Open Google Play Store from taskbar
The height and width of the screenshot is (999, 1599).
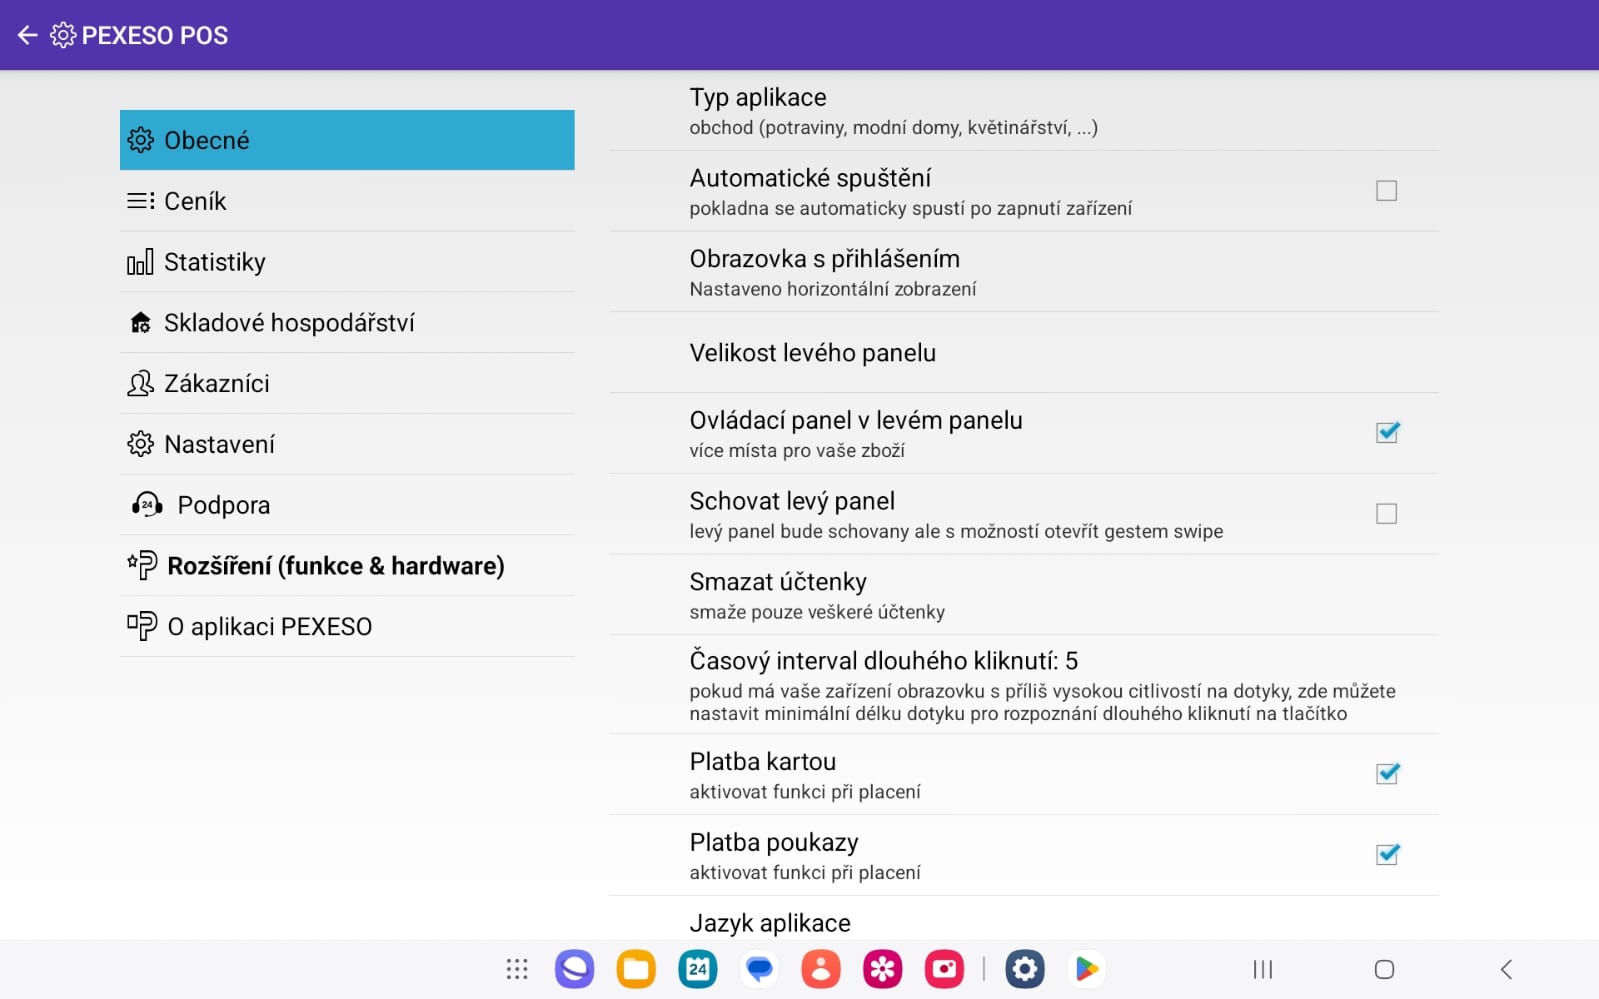coord(1086,969)
